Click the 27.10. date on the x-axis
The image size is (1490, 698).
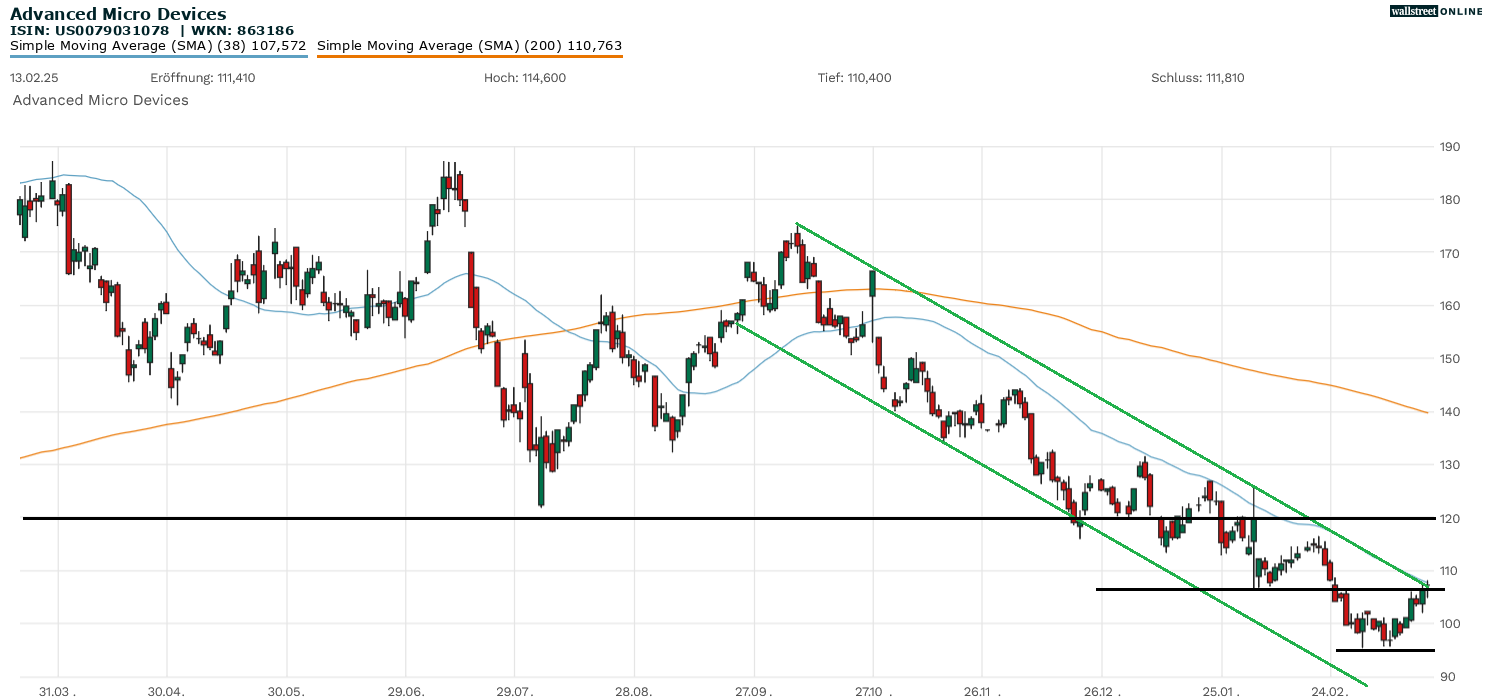pyautogui.click(x=873, y=691)
